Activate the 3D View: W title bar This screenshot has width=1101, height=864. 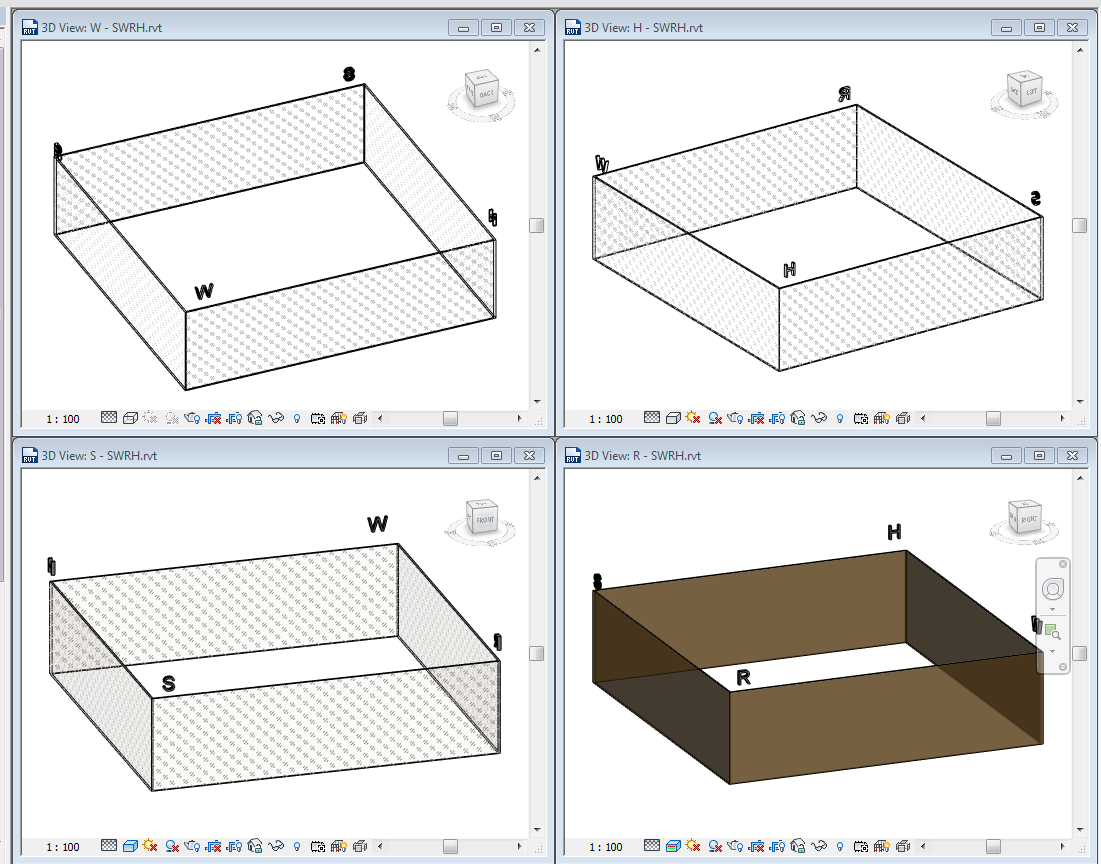(x=282, y=27)
